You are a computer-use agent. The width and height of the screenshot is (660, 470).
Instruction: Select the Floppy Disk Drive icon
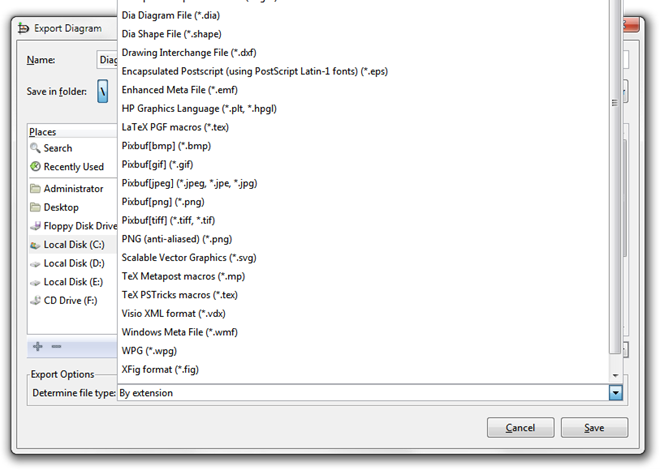click(x=35, y=226)
